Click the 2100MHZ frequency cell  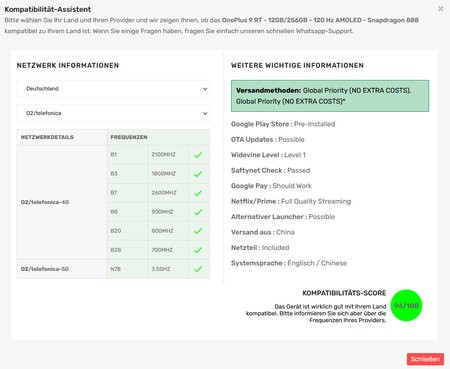click(163, 155)
